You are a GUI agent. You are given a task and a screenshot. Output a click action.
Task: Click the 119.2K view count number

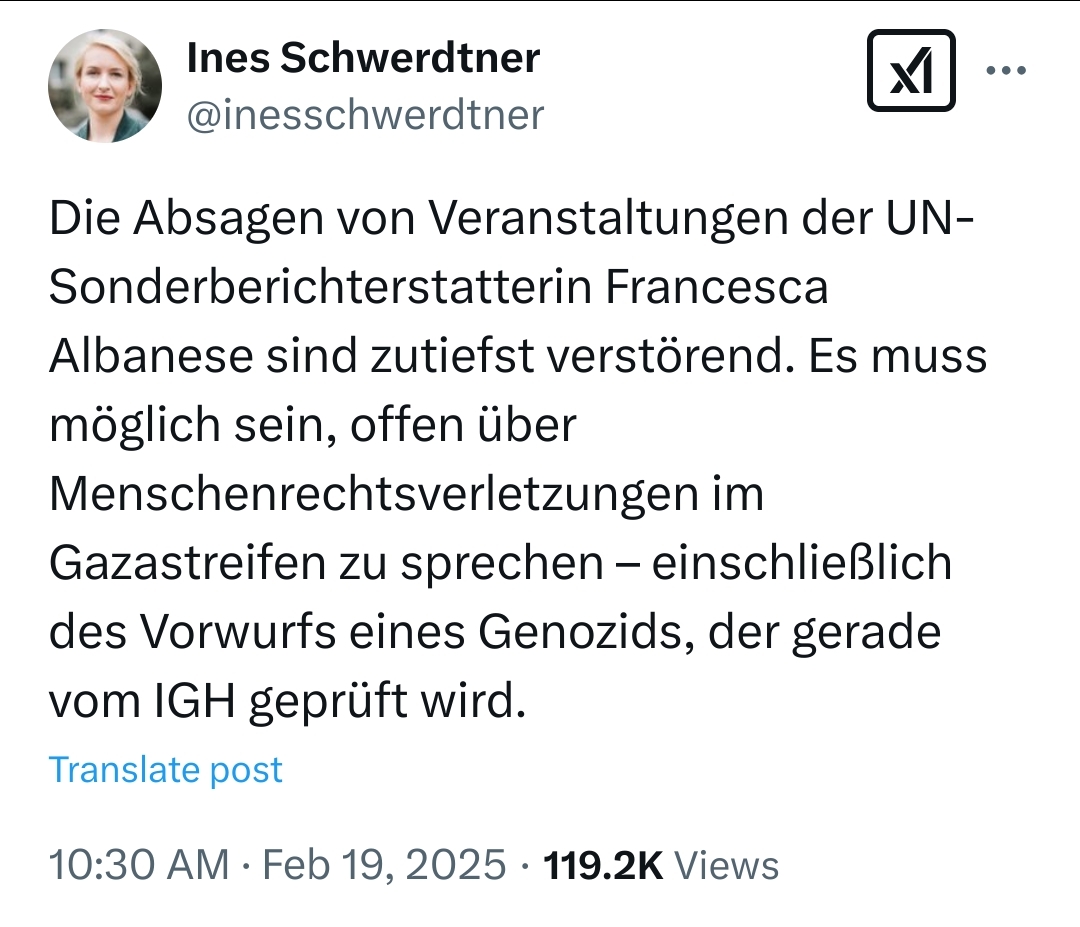[x=603, y=865]
